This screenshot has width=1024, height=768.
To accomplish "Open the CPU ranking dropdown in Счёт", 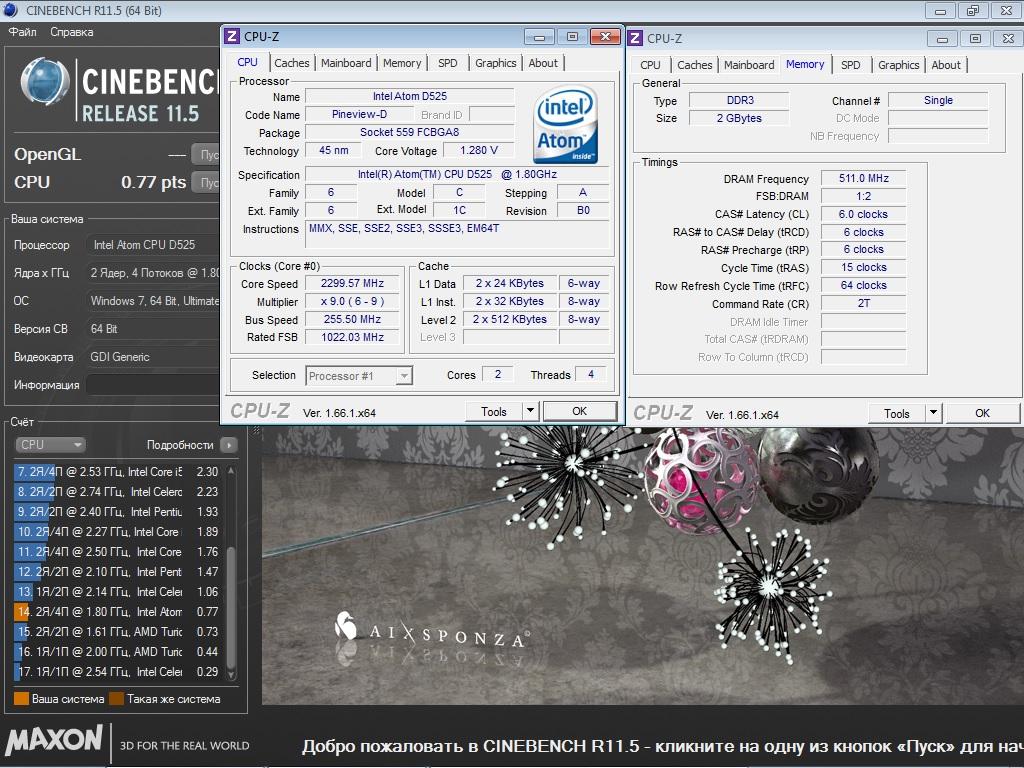I will point(50,445).
